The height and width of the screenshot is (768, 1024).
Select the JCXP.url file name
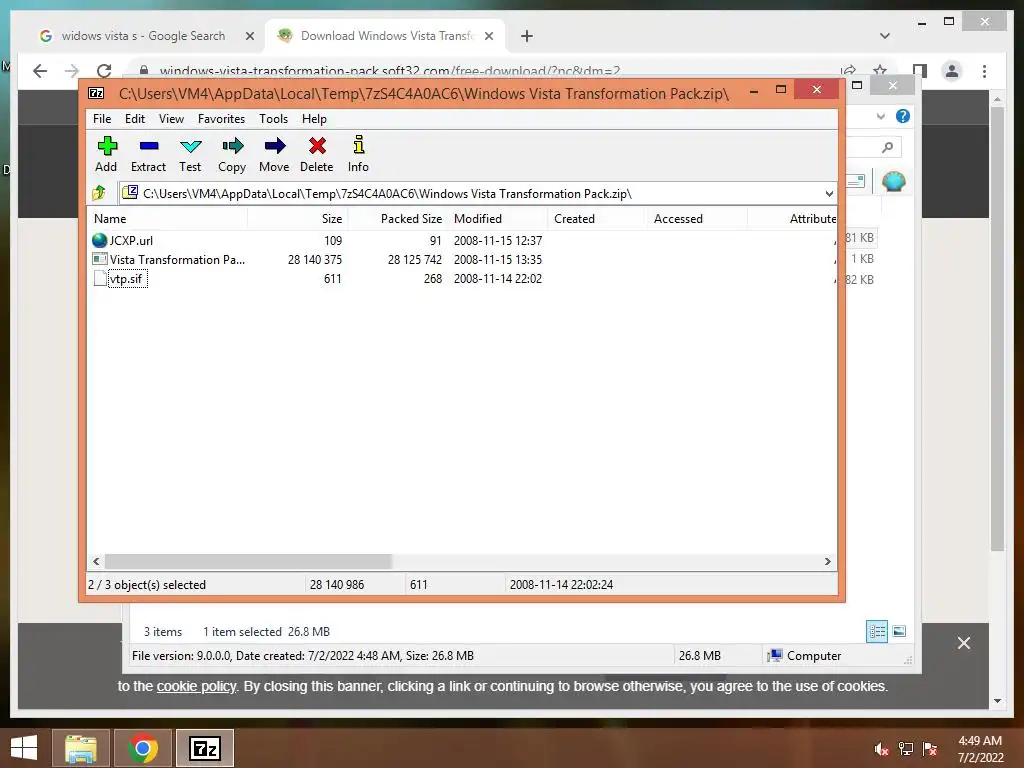[x=131, y=240]
